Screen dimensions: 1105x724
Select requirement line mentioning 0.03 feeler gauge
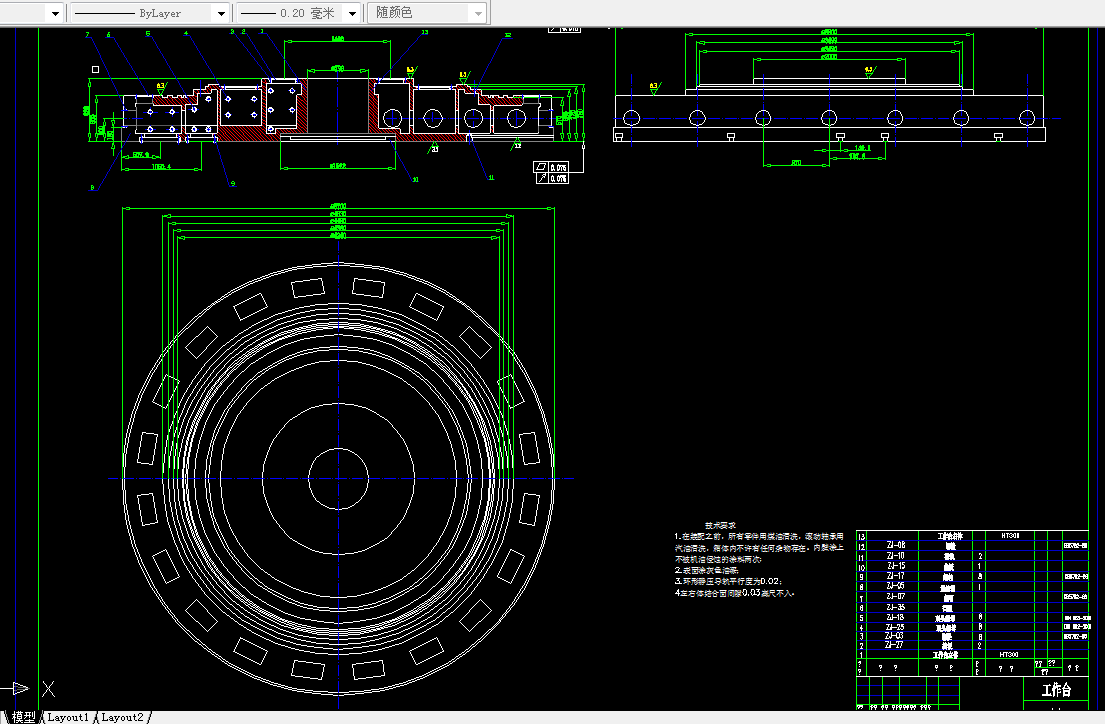pos(735,593)
